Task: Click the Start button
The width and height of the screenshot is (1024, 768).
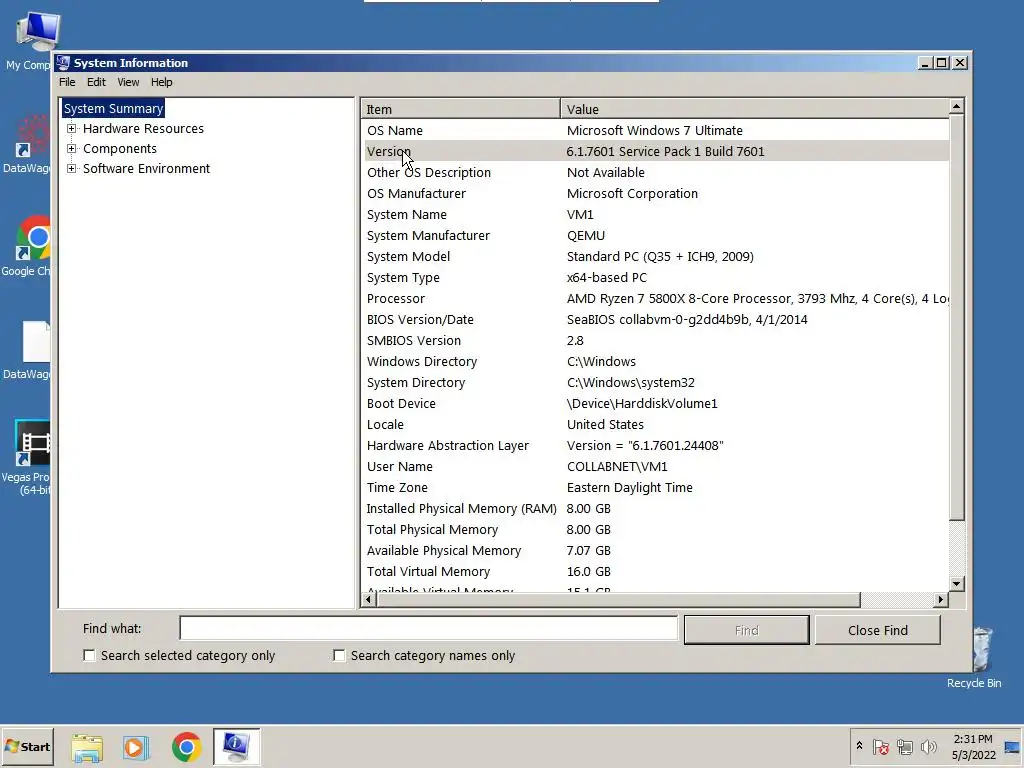Action: click(27, 746)
